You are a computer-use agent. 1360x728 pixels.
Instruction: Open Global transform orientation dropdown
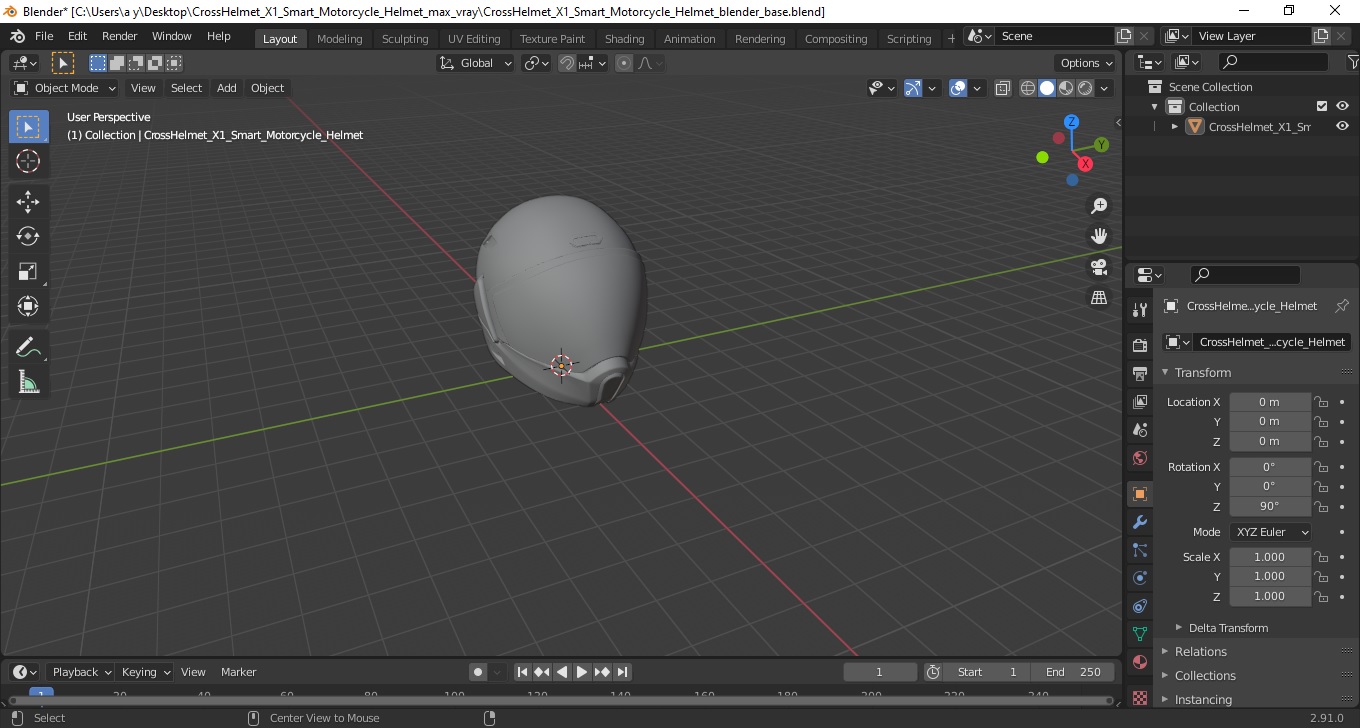[475, 63]
